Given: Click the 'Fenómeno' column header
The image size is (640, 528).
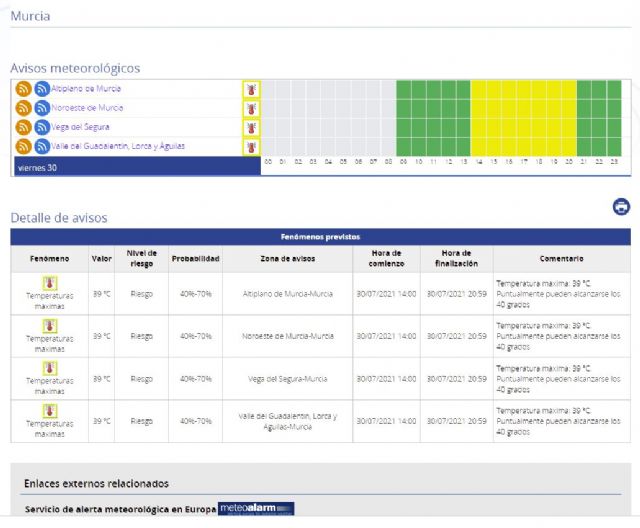Looking at the screenshot, I should click(x=50, y=258).
